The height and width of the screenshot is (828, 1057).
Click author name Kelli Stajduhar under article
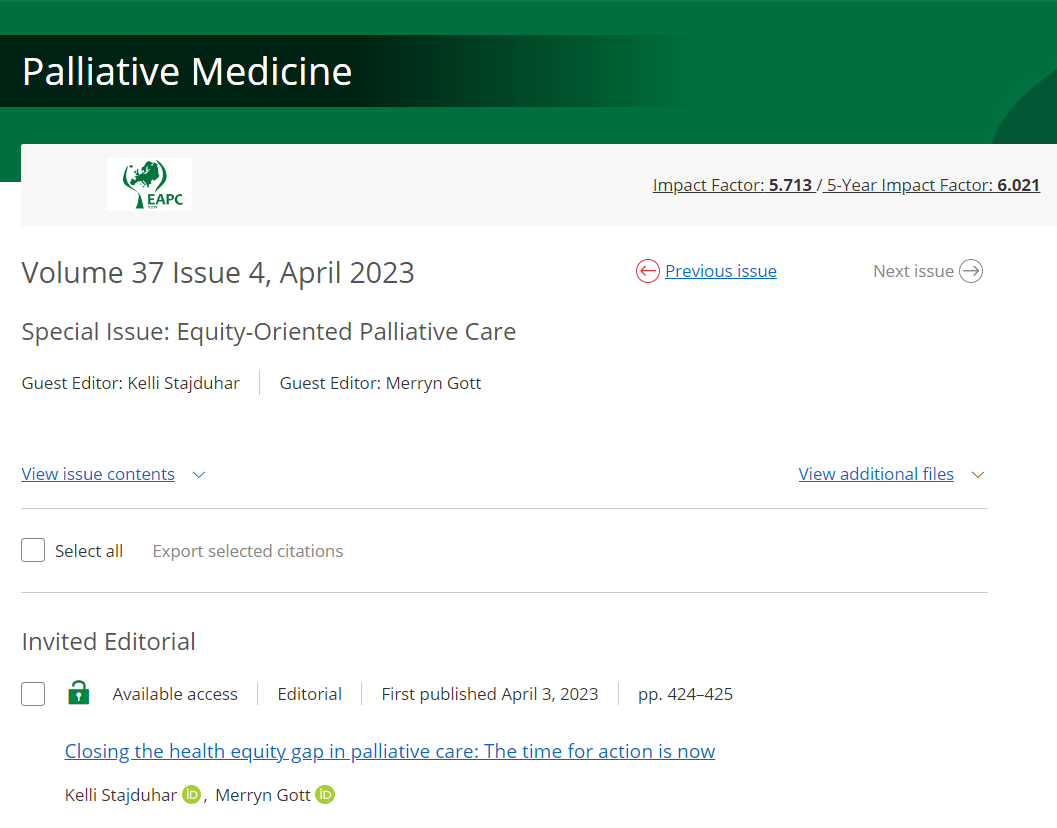120,795
